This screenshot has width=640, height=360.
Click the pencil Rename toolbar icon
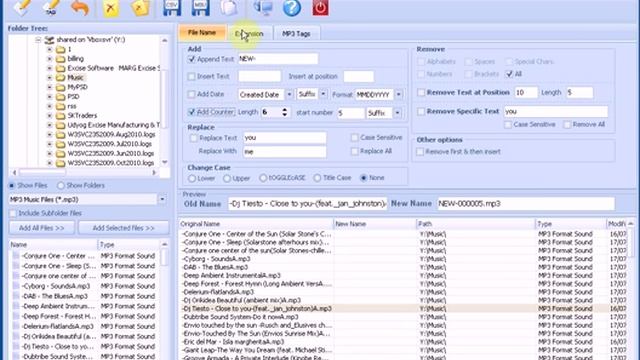22,7
